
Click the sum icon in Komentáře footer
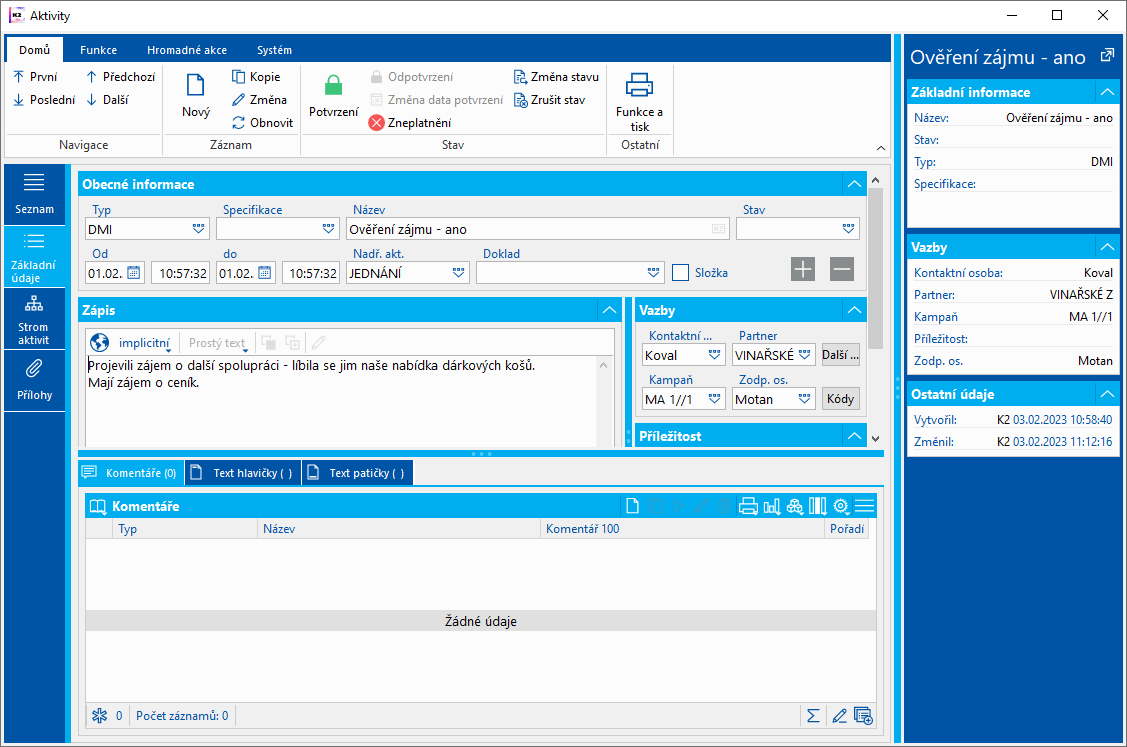point(813,716)
